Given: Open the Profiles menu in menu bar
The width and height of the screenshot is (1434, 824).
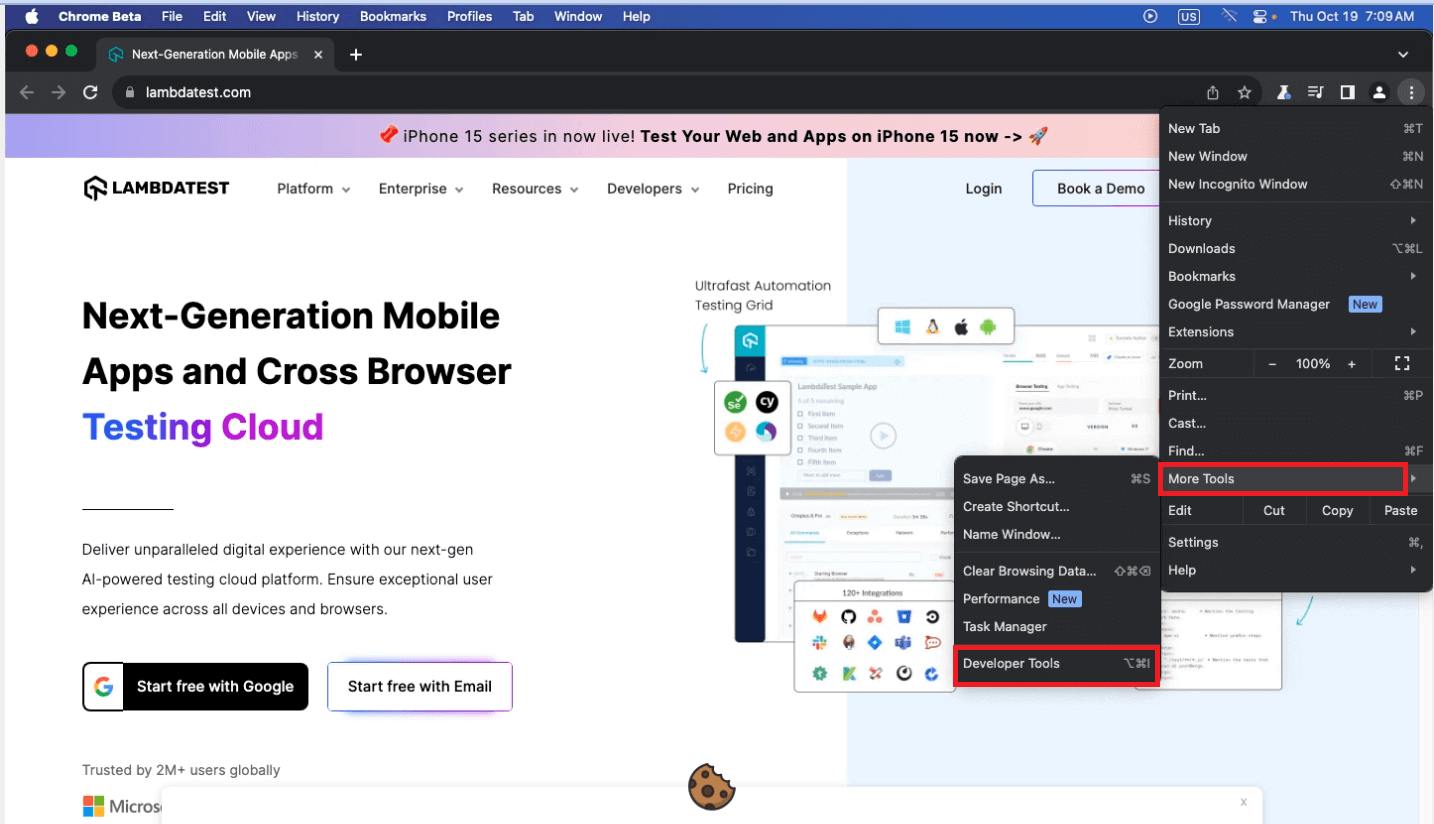Looking at the screenshot, I should (469, 16).
